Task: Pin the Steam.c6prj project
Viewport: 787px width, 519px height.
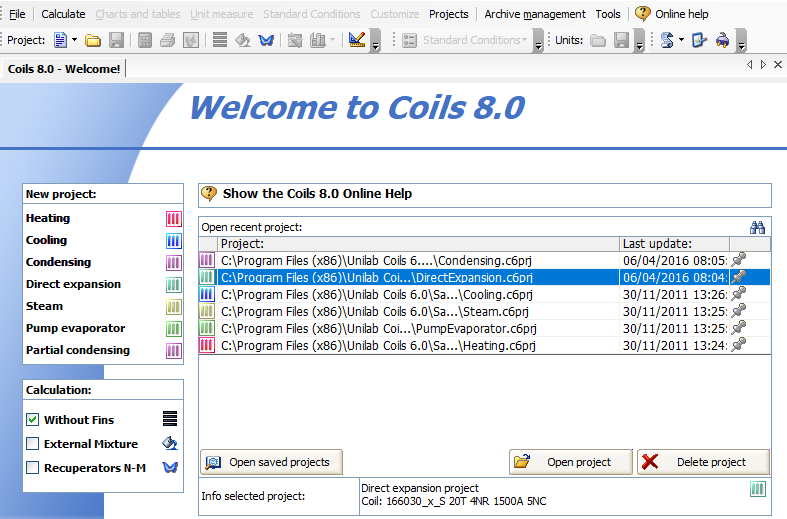Action: [x=738, y=311]
